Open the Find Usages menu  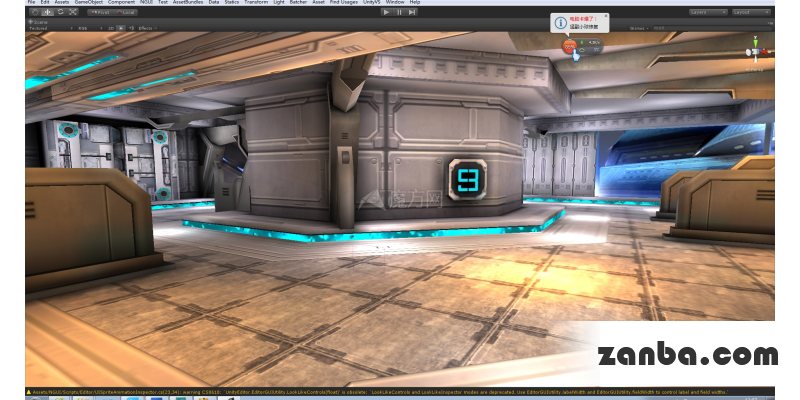344,3
